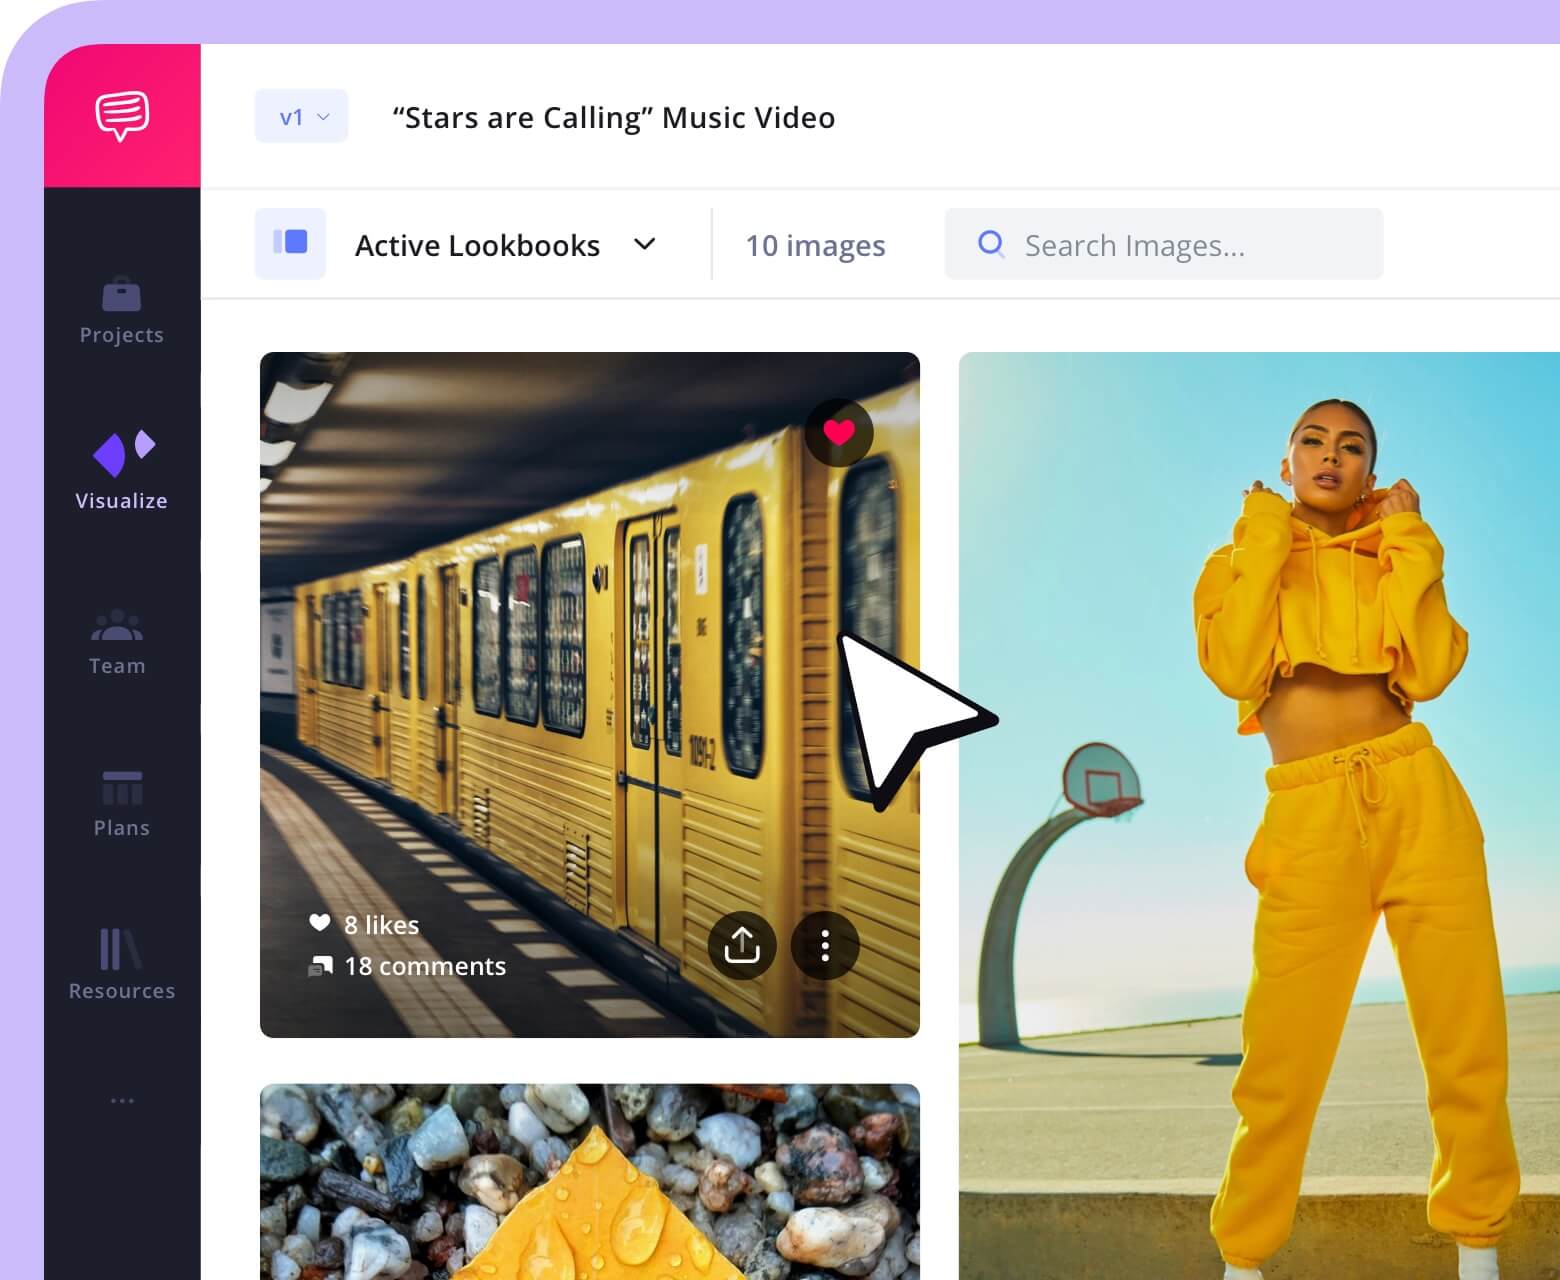Screen dimensions: 1560x1280
Task: Select the Projects sidebar icon
Action: (x=122, y=295)
